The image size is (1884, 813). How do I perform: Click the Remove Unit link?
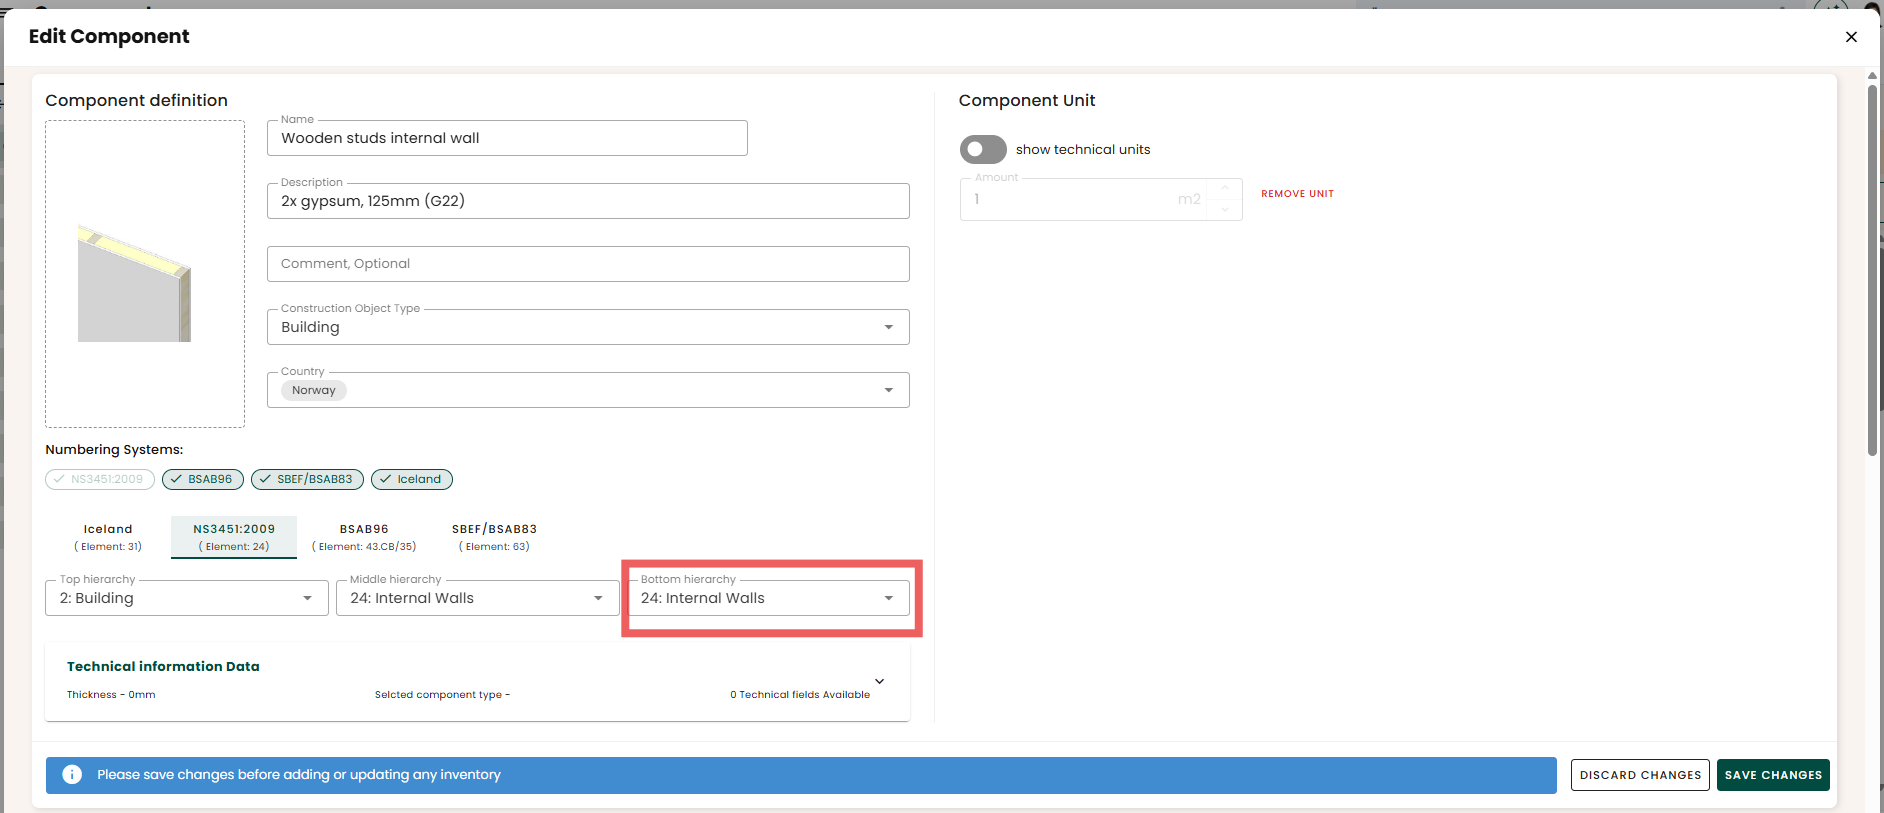coord(1297,194)
